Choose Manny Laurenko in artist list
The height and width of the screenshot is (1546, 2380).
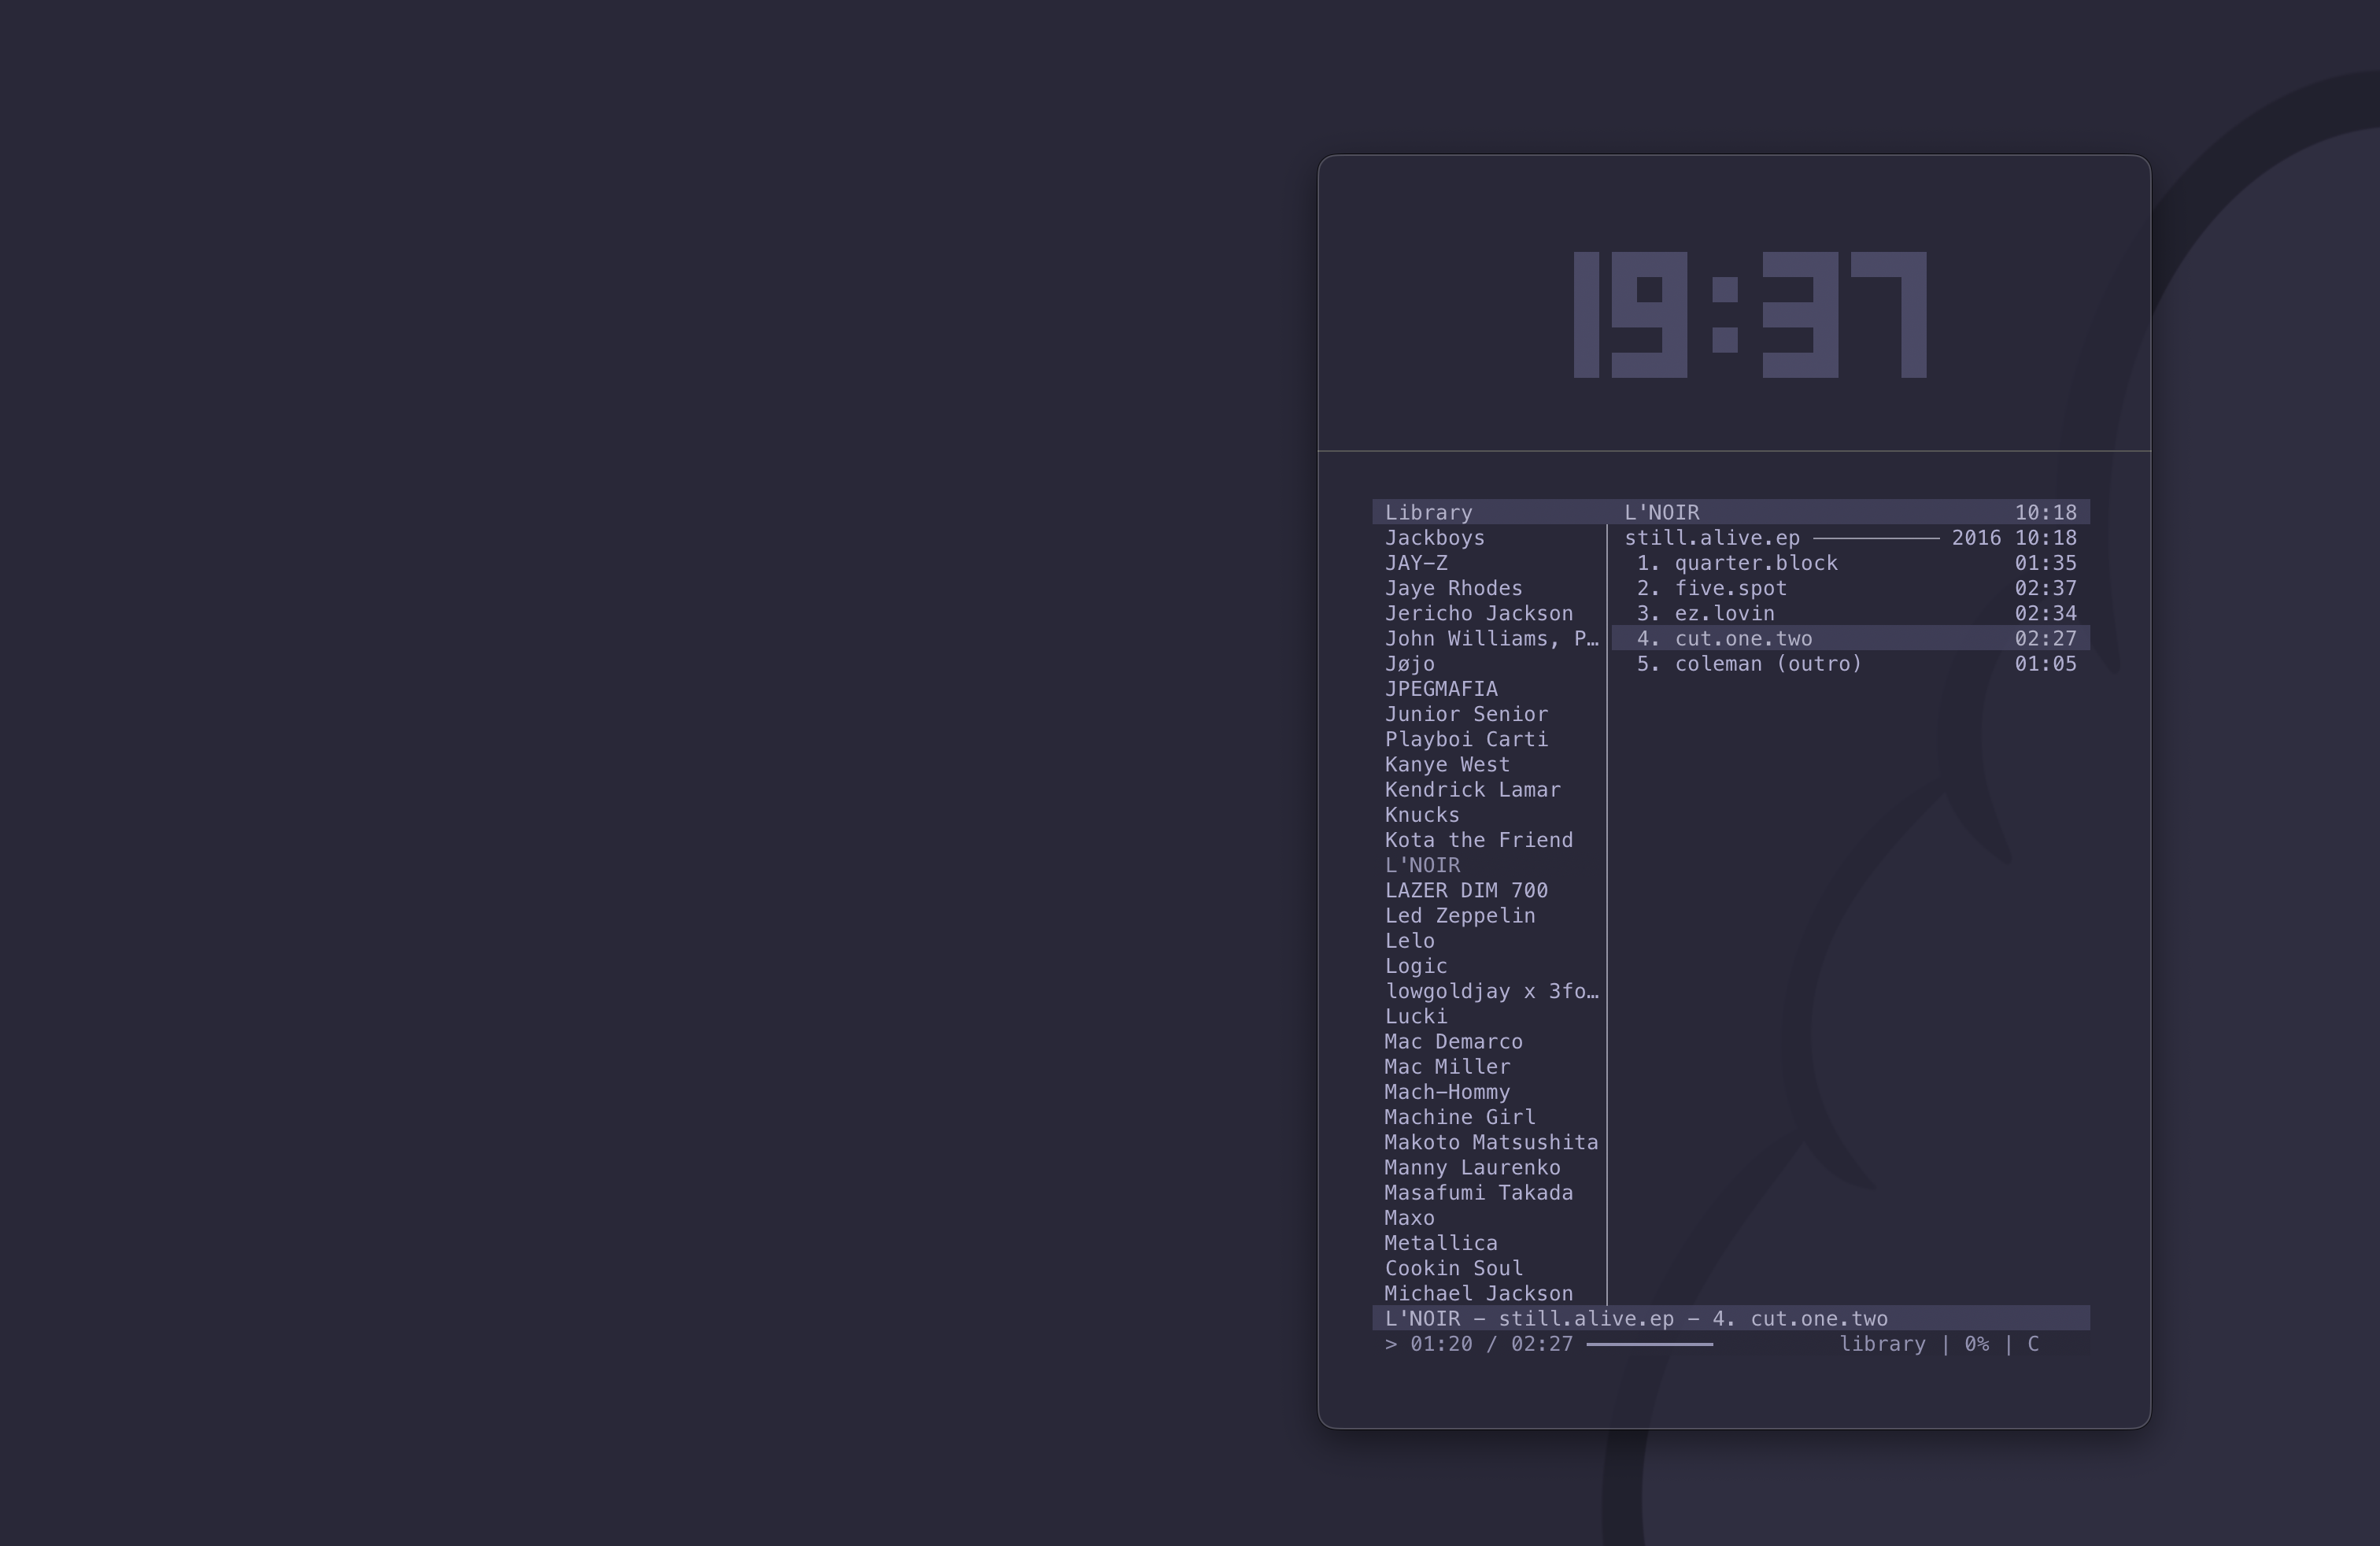pos(1472,1168)
